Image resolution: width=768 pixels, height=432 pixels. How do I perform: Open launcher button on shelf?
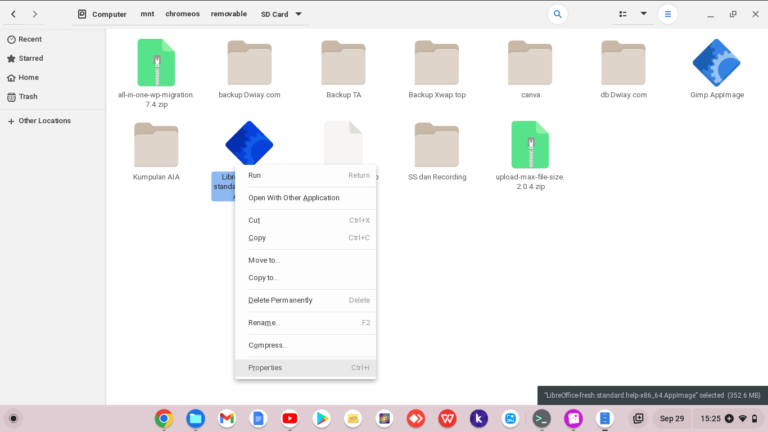[x=13, y=419]
